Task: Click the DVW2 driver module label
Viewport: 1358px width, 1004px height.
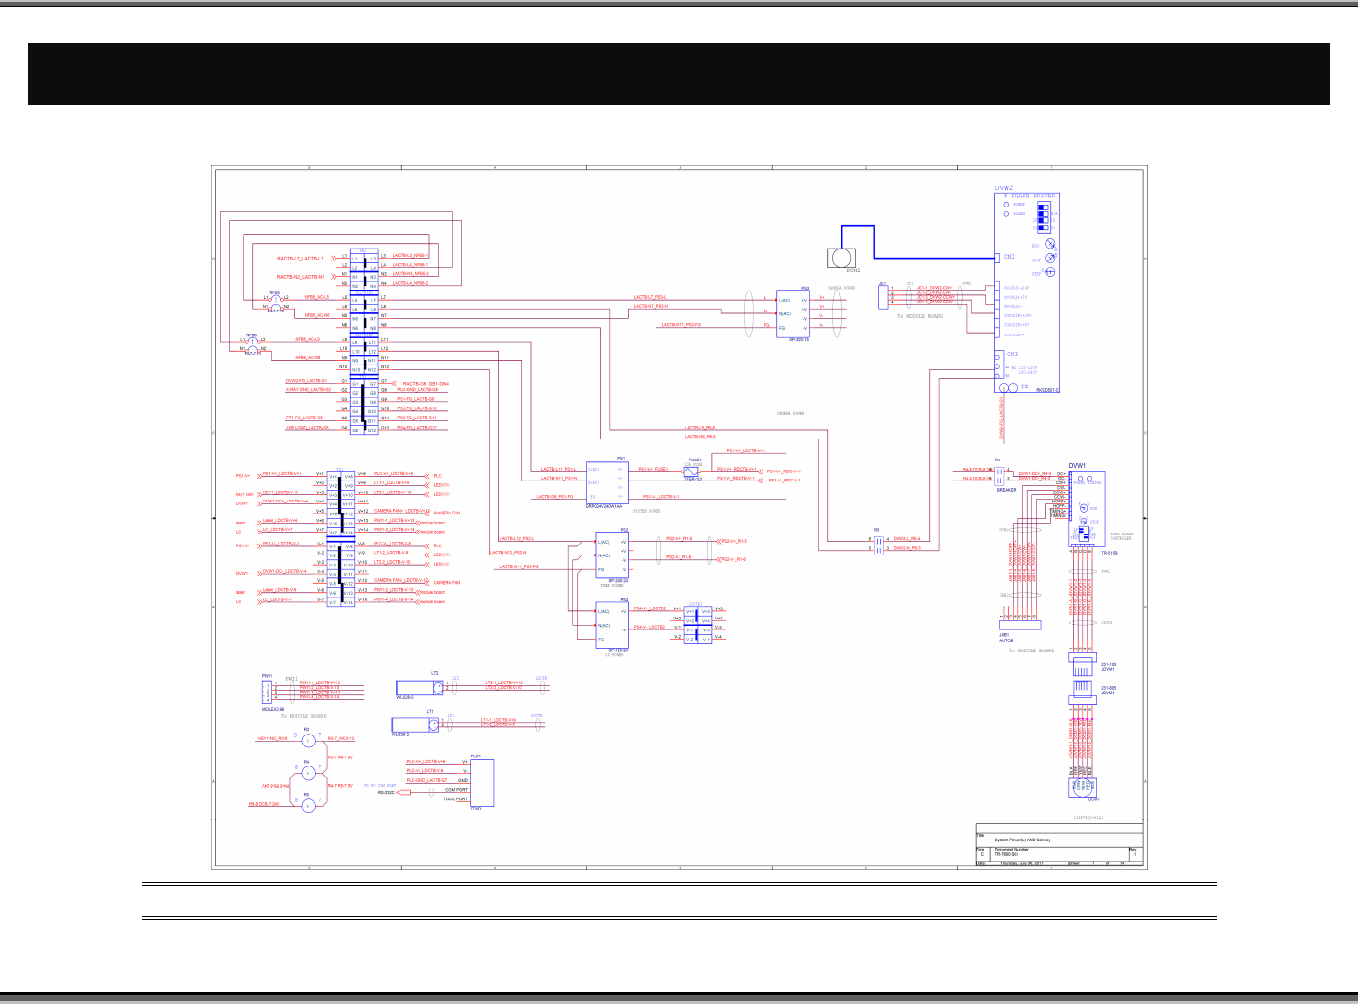Action: (x=1003, y=187)
